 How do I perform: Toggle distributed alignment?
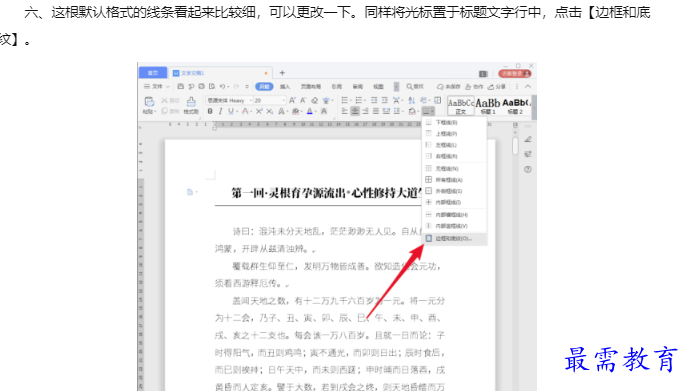386,112
